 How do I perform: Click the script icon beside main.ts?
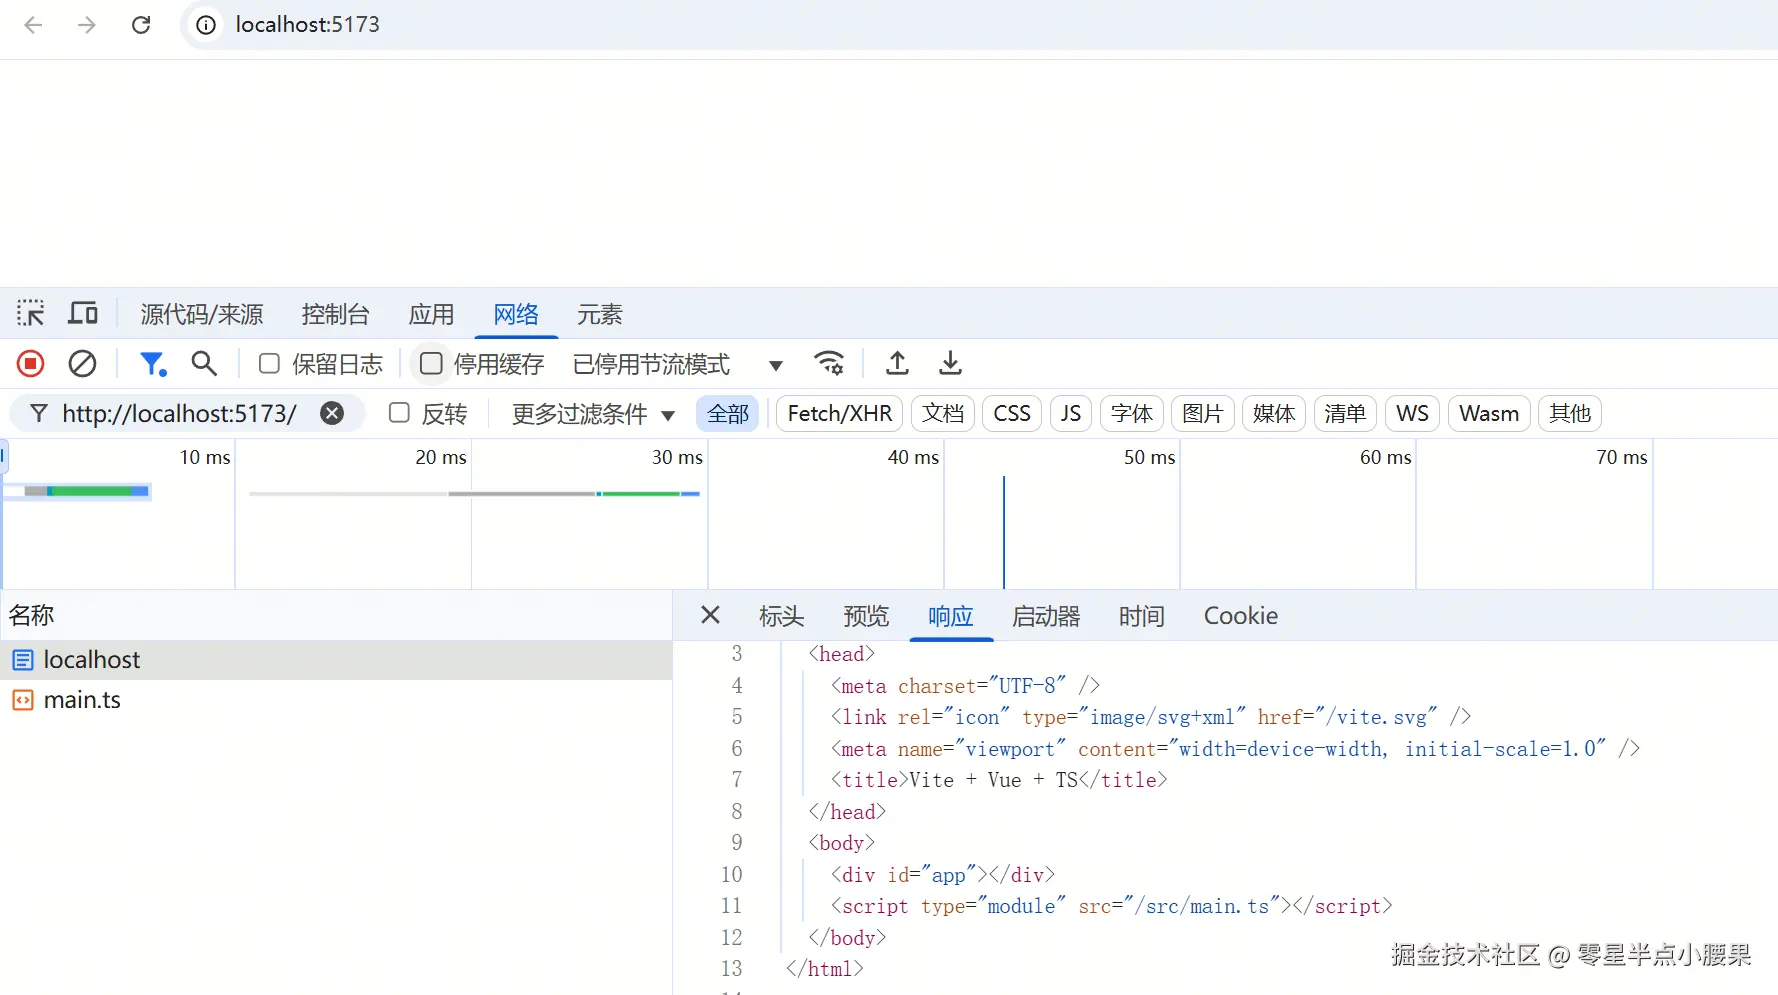23,700
